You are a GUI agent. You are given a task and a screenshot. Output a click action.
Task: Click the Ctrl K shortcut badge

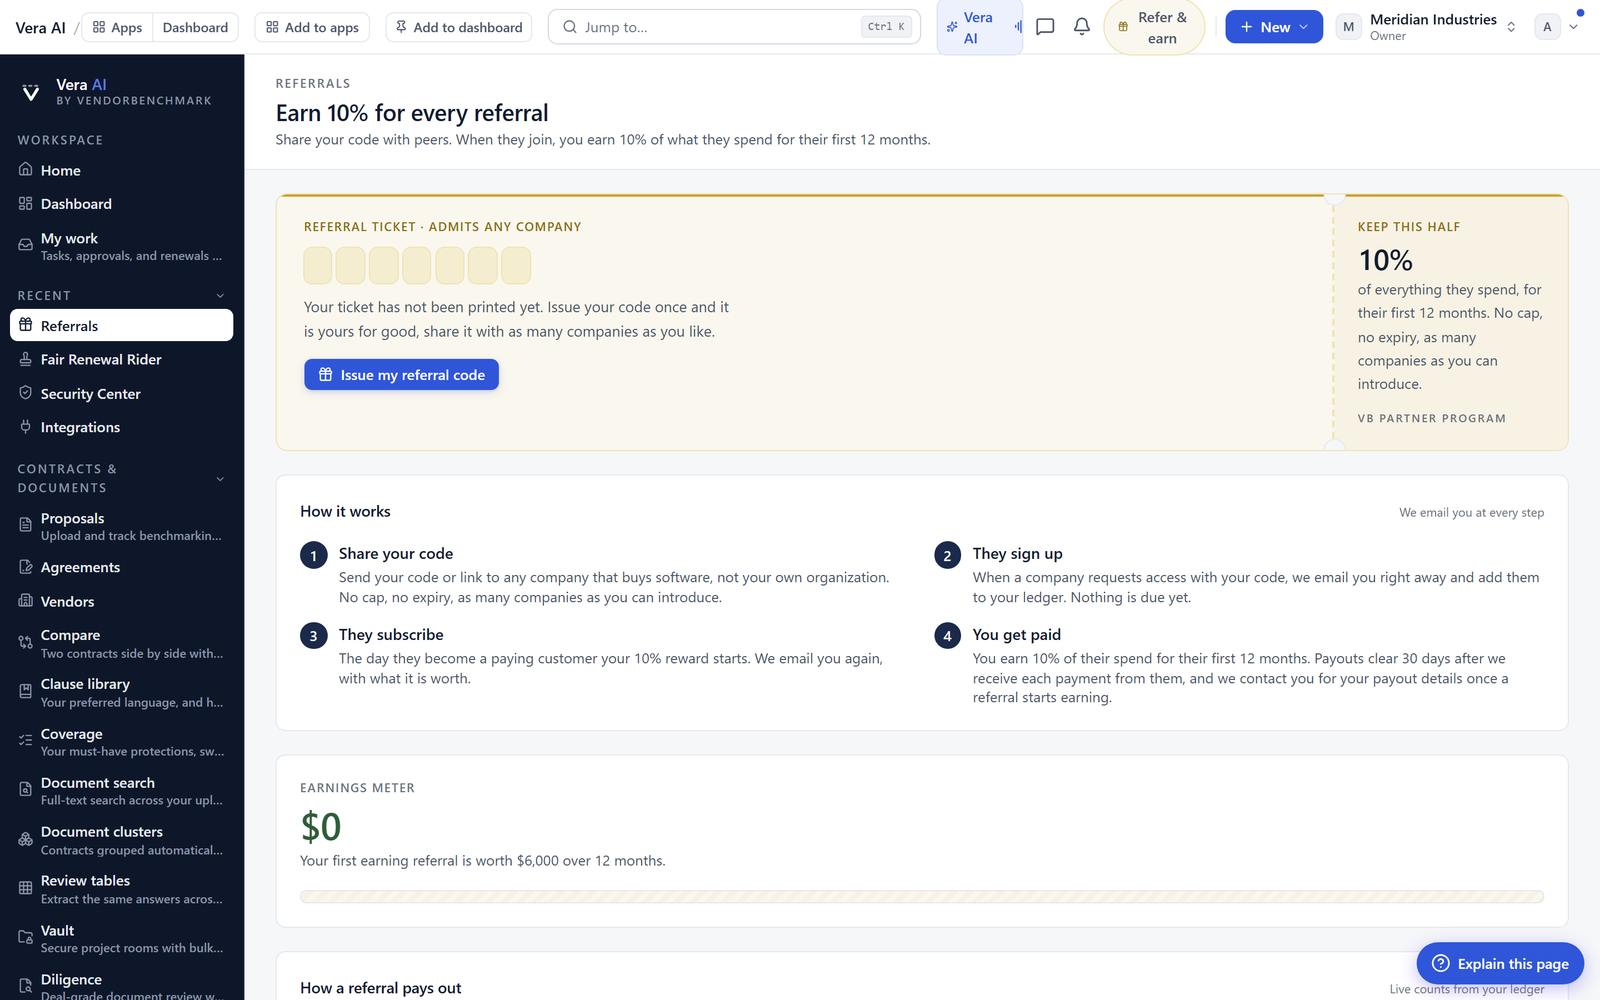pos(886,27)
